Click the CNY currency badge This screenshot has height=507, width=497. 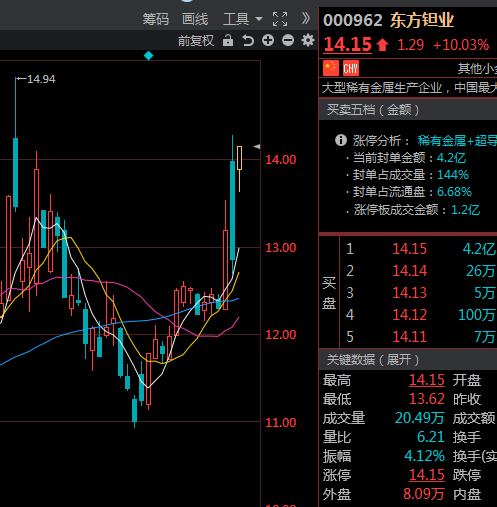click(x=351, y=68)
